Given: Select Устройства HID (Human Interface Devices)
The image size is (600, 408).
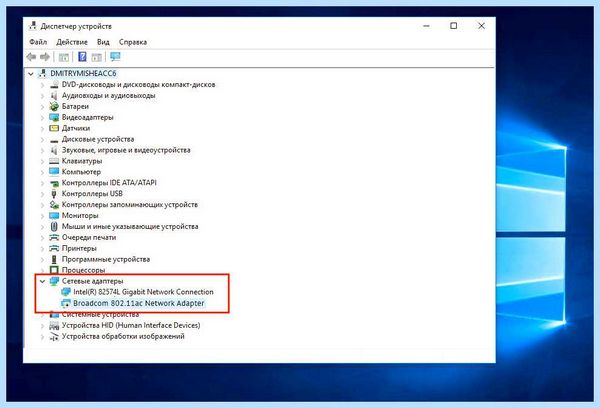Looking at the screenshot, I should (x=131, y=326).
